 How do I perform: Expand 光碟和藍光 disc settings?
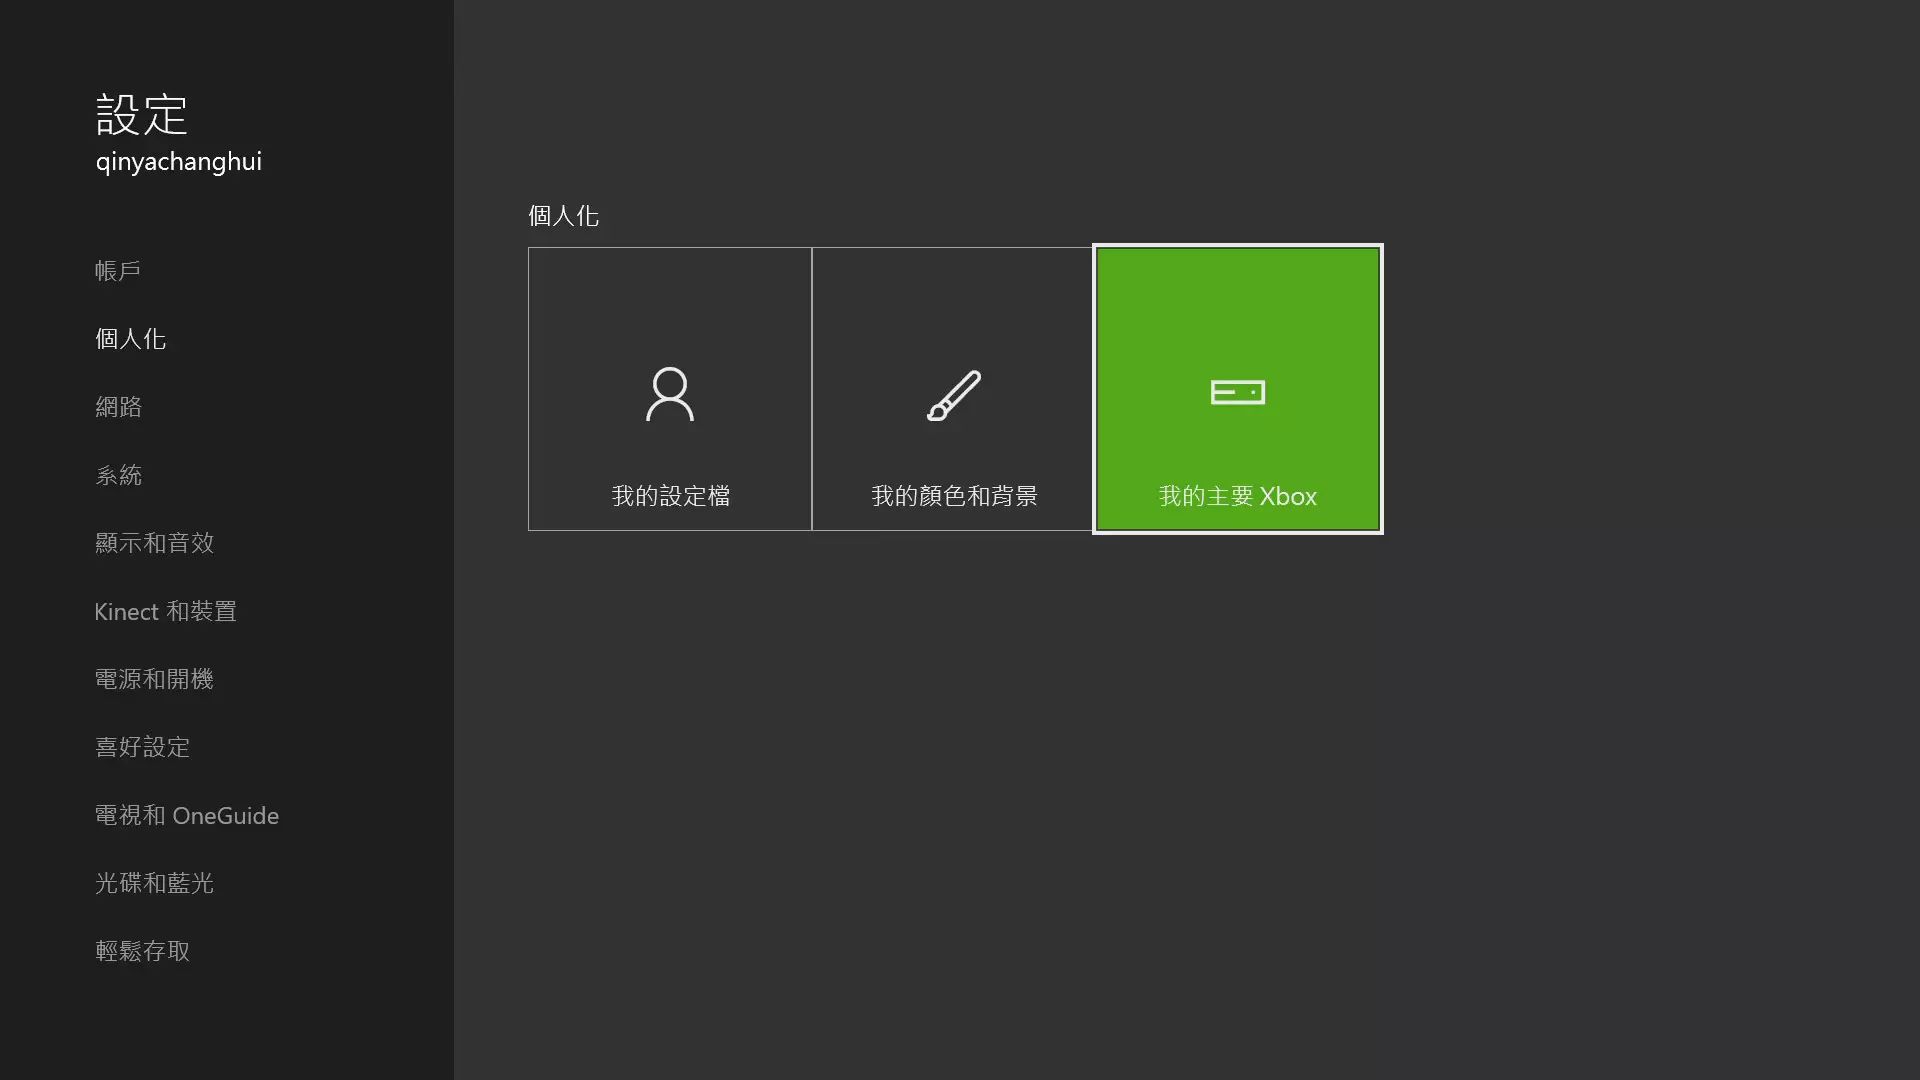[154, 882]
